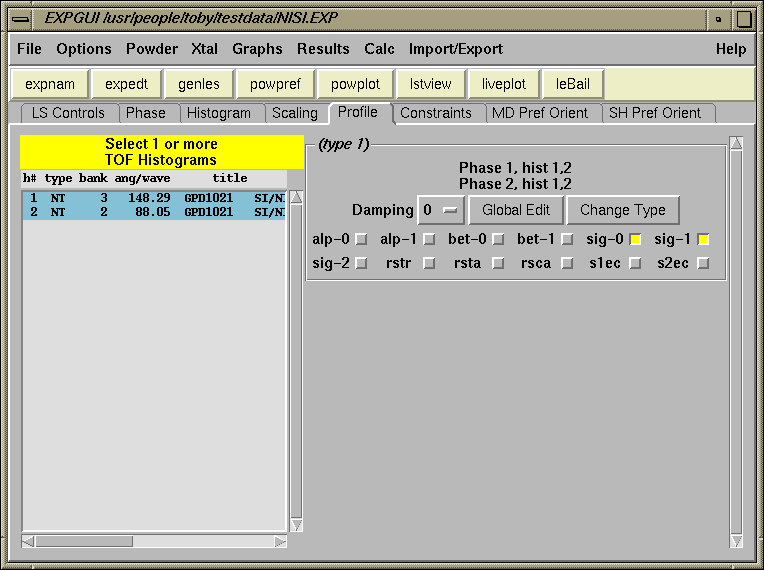The width and height of the screenshot is (764, 570).
Task: Open the Calc menu
Action: [x=379, y=49]
